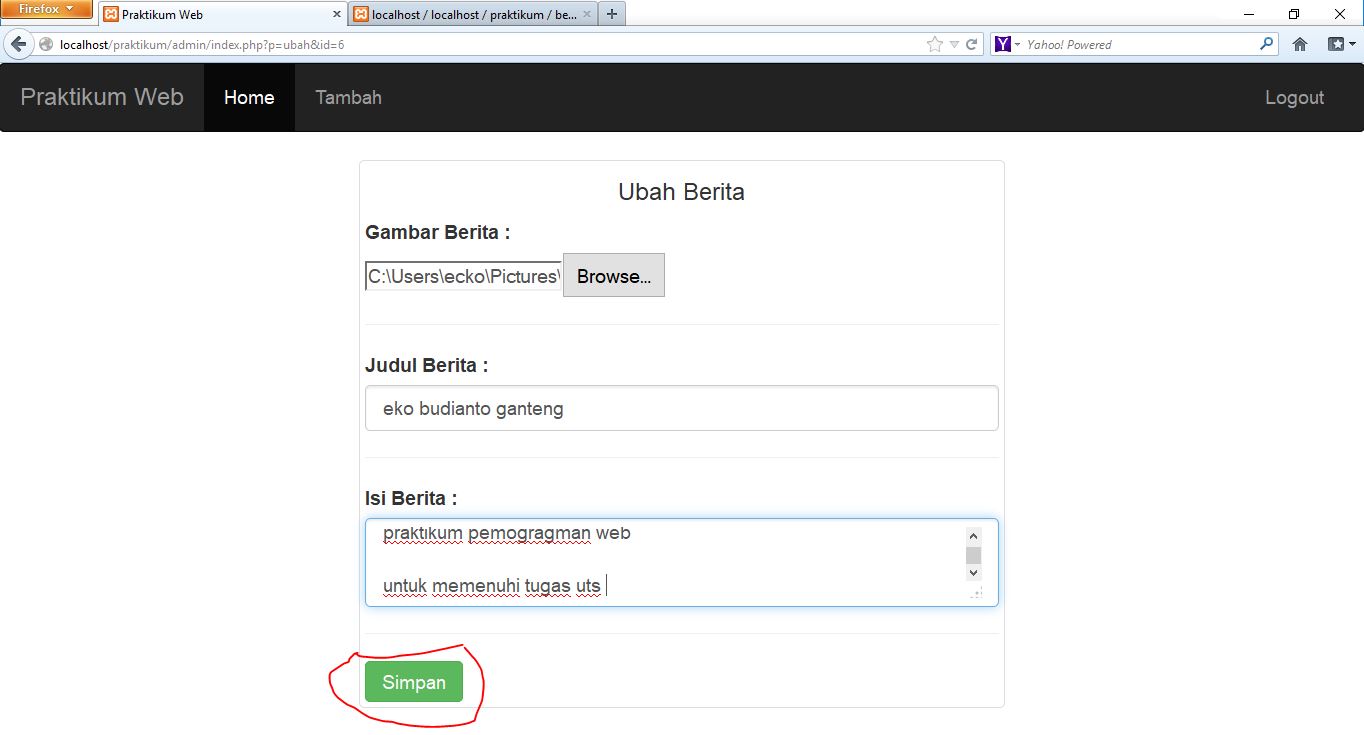Click Browse to choose an image
Viewport: 1364px width, 735px height.
tap(613, 276)
